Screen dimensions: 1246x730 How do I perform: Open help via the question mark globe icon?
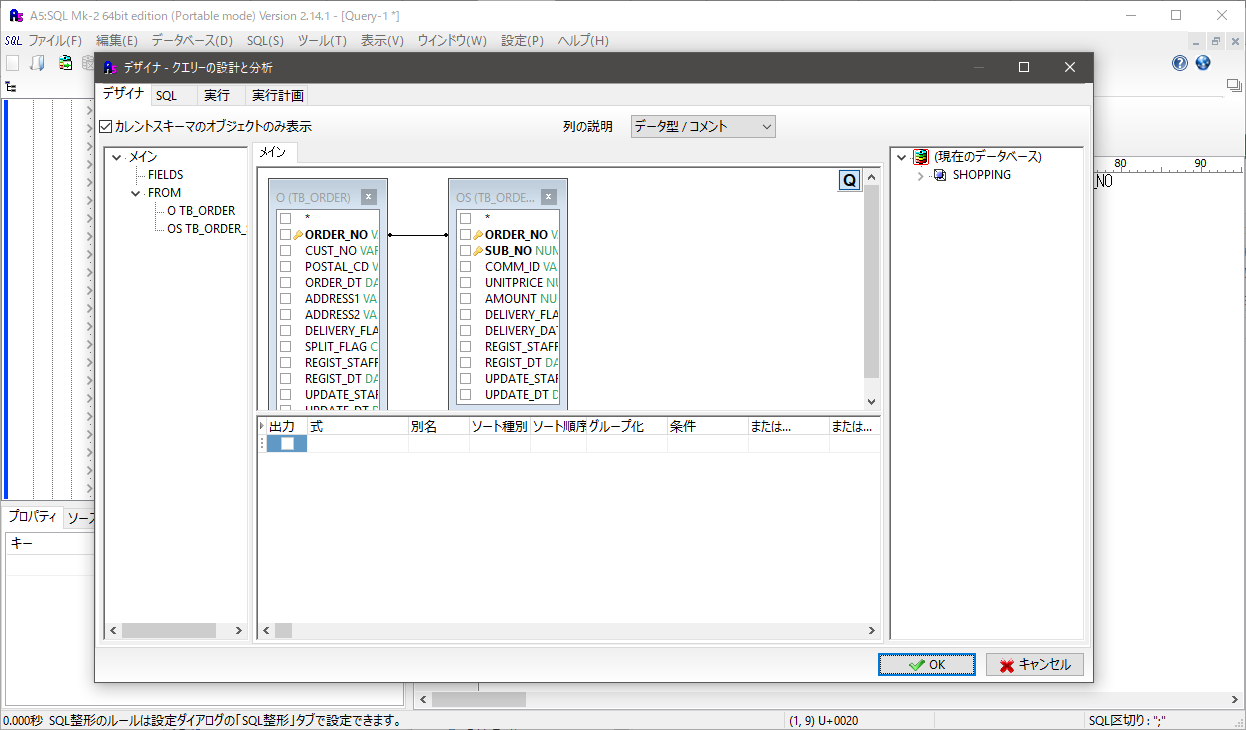point(1180,62)
